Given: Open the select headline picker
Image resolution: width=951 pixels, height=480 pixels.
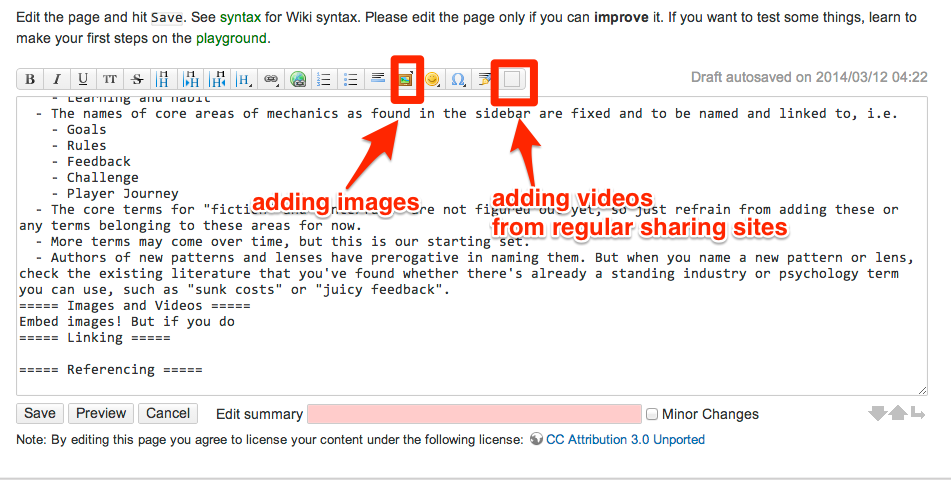Looking at the screenshot, I should point(244,79).
